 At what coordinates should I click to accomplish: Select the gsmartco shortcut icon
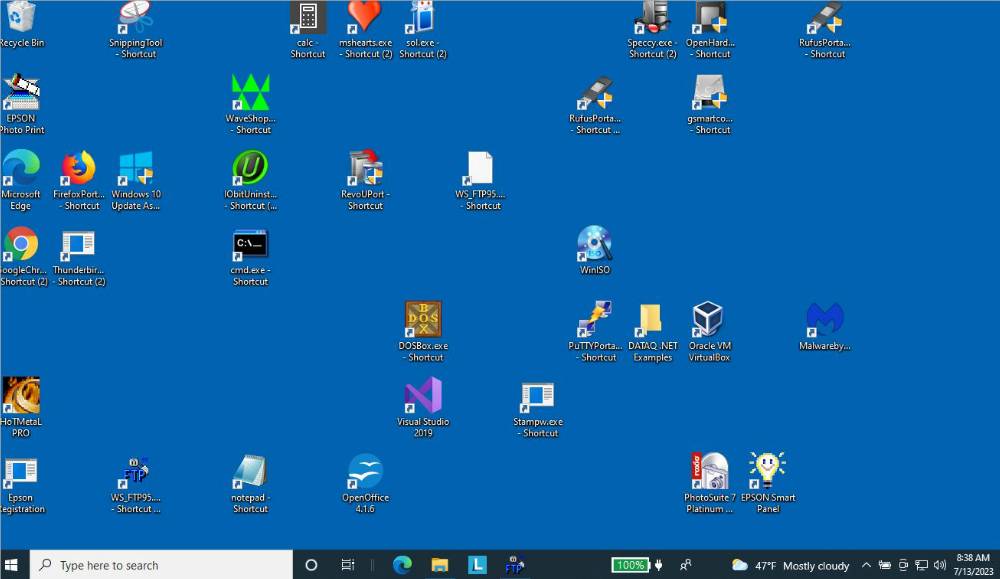pos(710,104)
